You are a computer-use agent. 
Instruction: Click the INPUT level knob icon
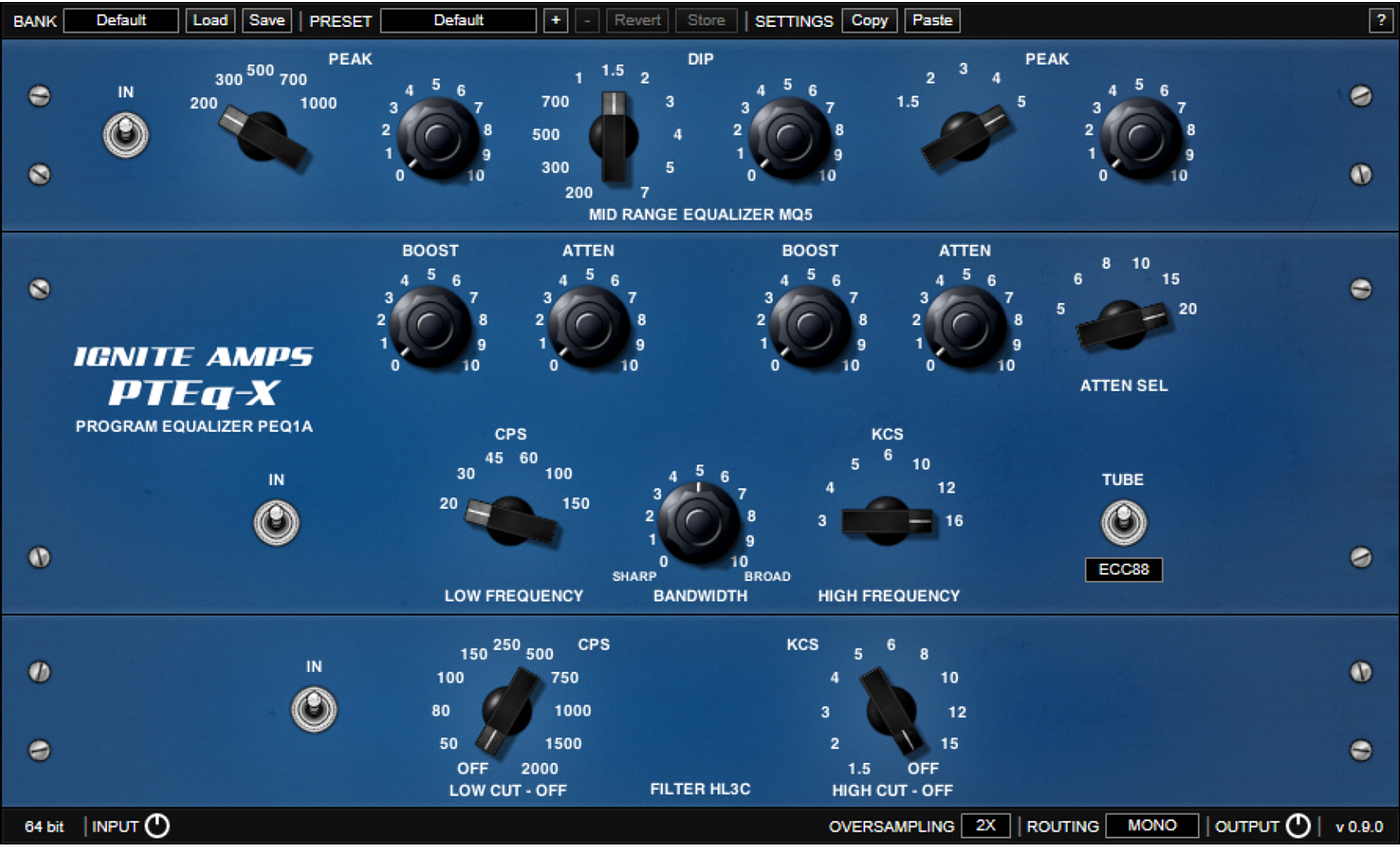click(x=158, y=826)
